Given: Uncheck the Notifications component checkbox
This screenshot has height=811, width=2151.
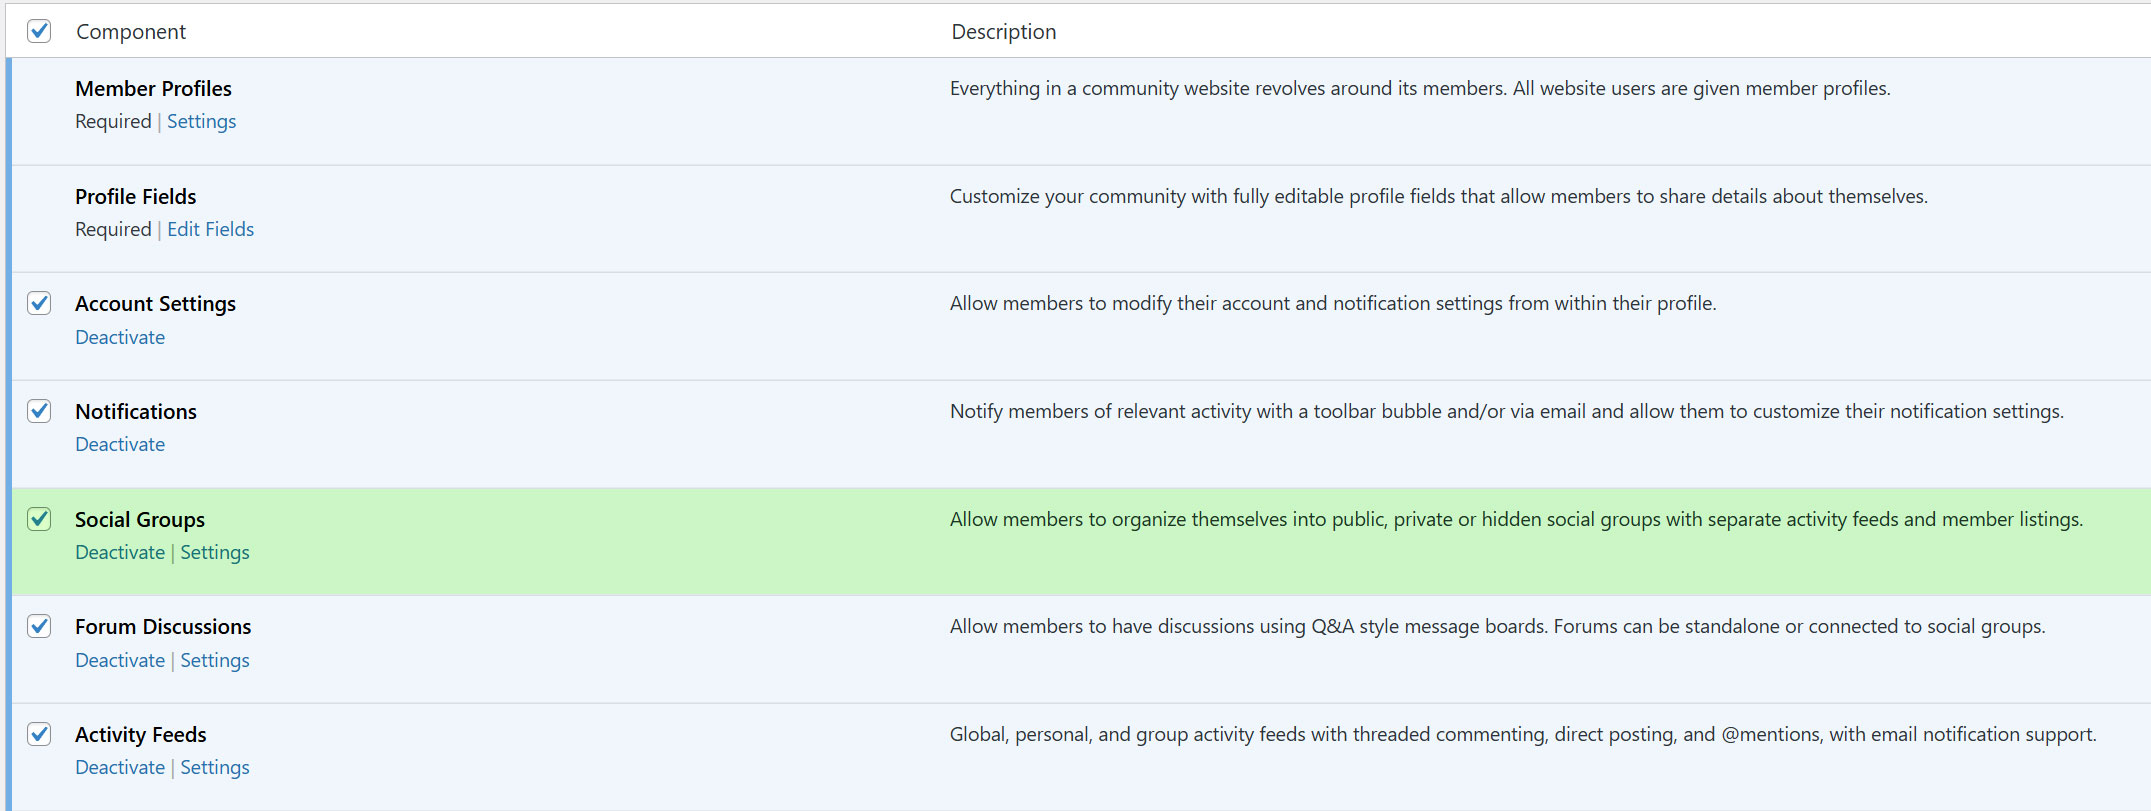Looking at the screenshot, I should point(39,411).
